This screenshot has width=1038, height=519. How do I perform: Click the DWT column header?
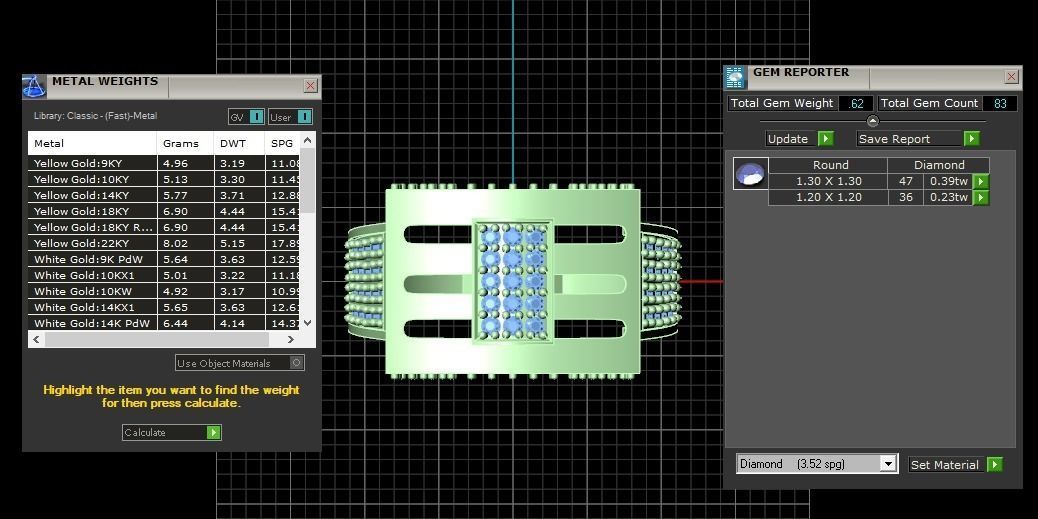click(239, 143)
